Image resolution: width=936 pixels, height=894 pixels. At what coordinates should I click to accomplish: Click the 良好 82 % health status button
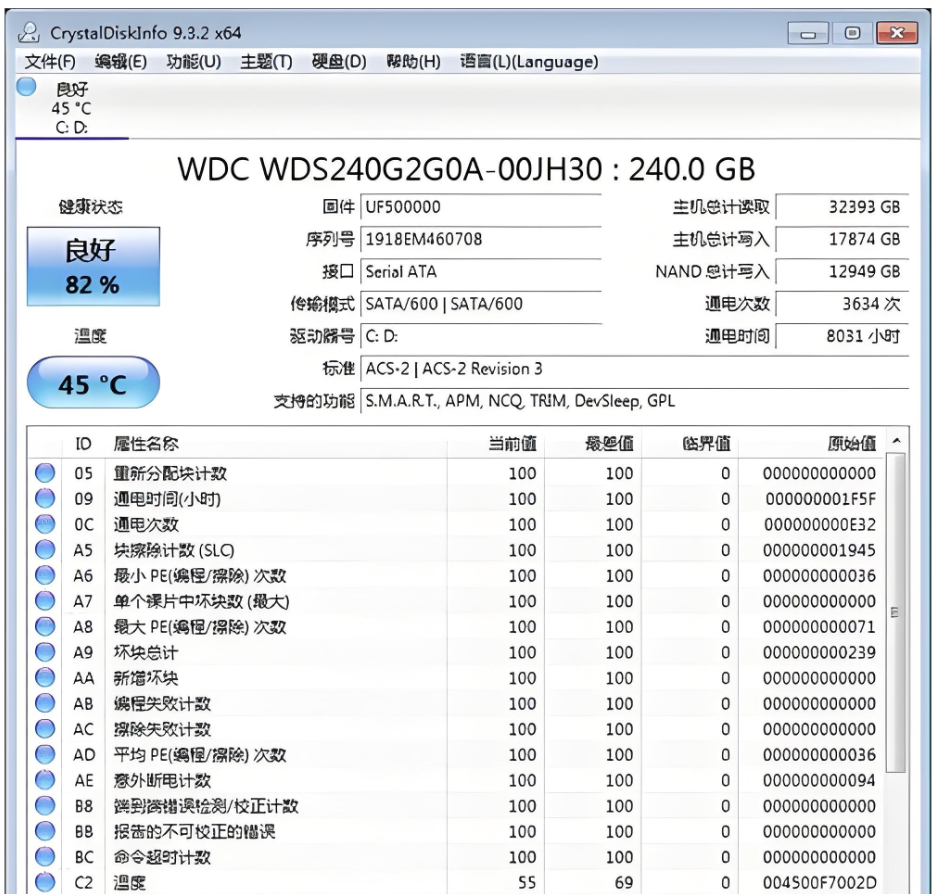[92, 267]
